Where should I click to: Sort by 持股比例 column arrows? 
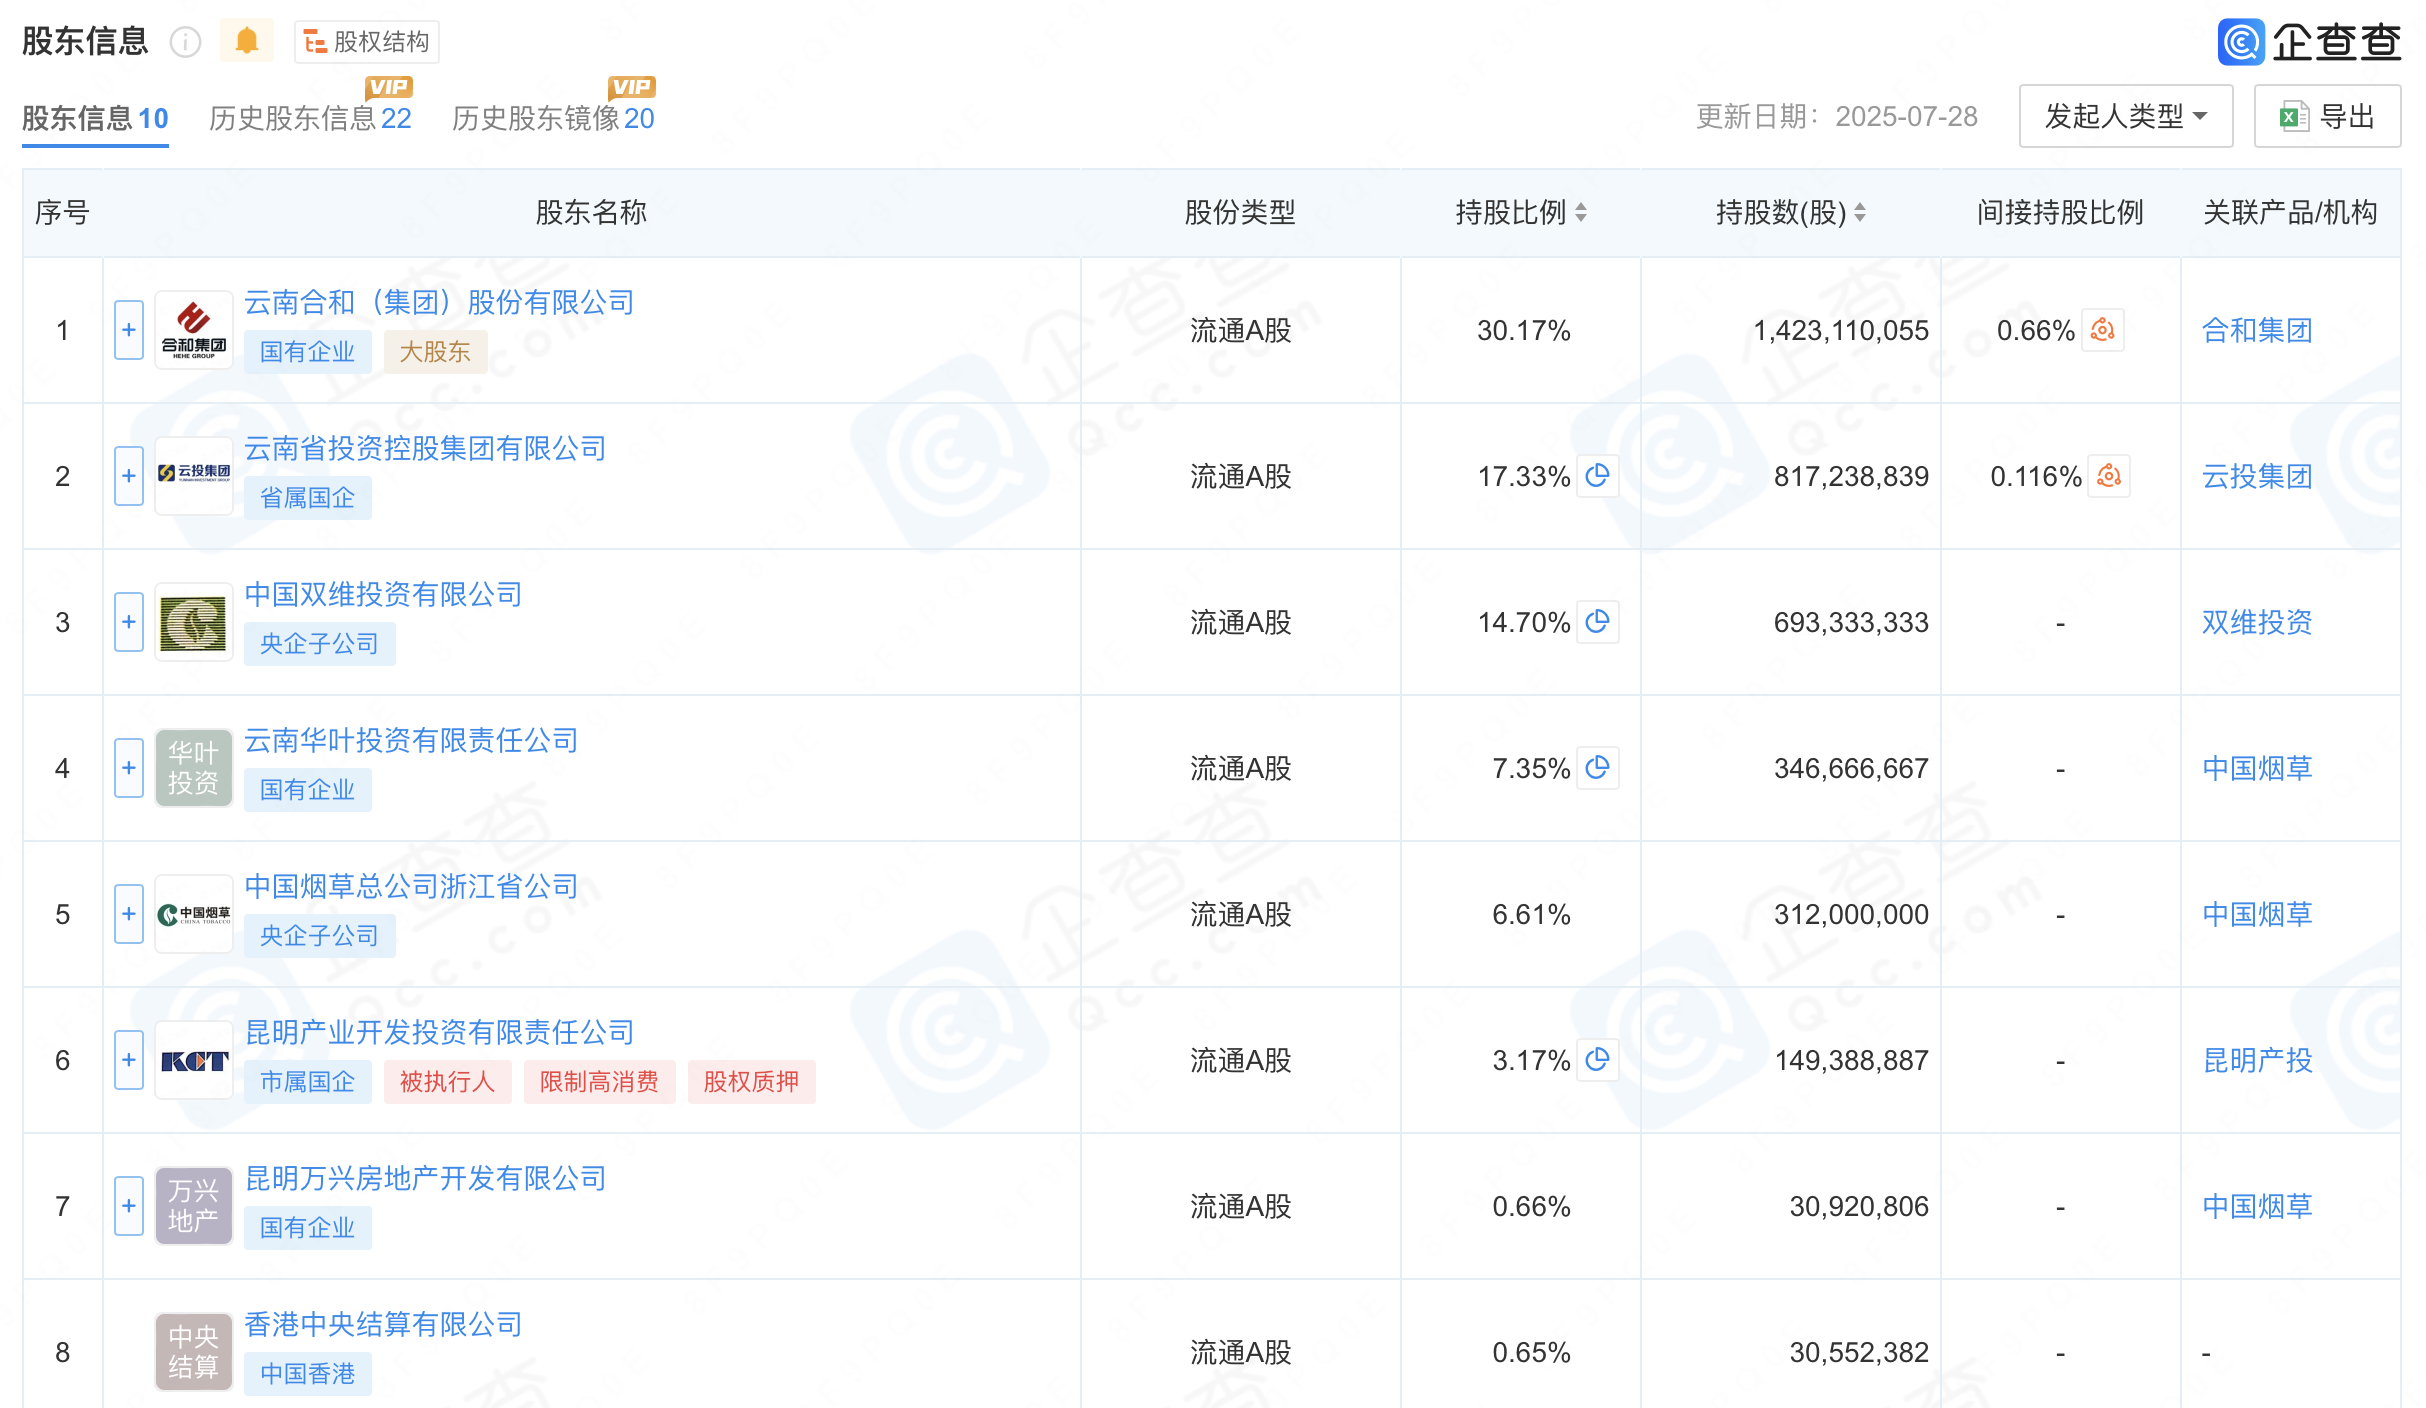(x=1581, y=212)
